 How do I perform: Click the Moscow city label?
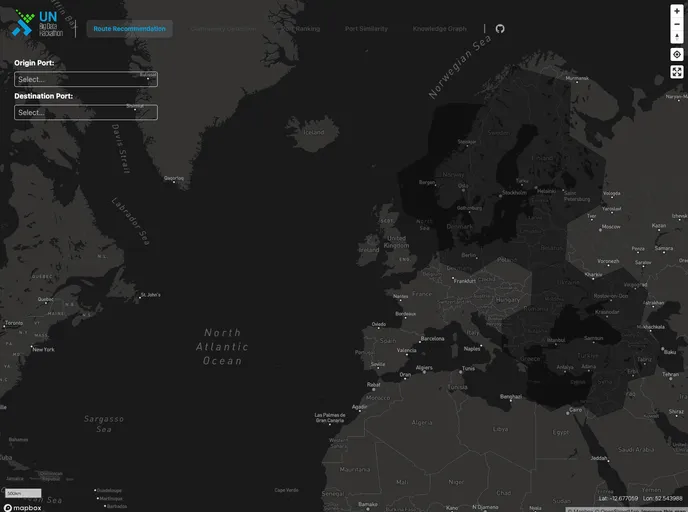click(611, 227)
